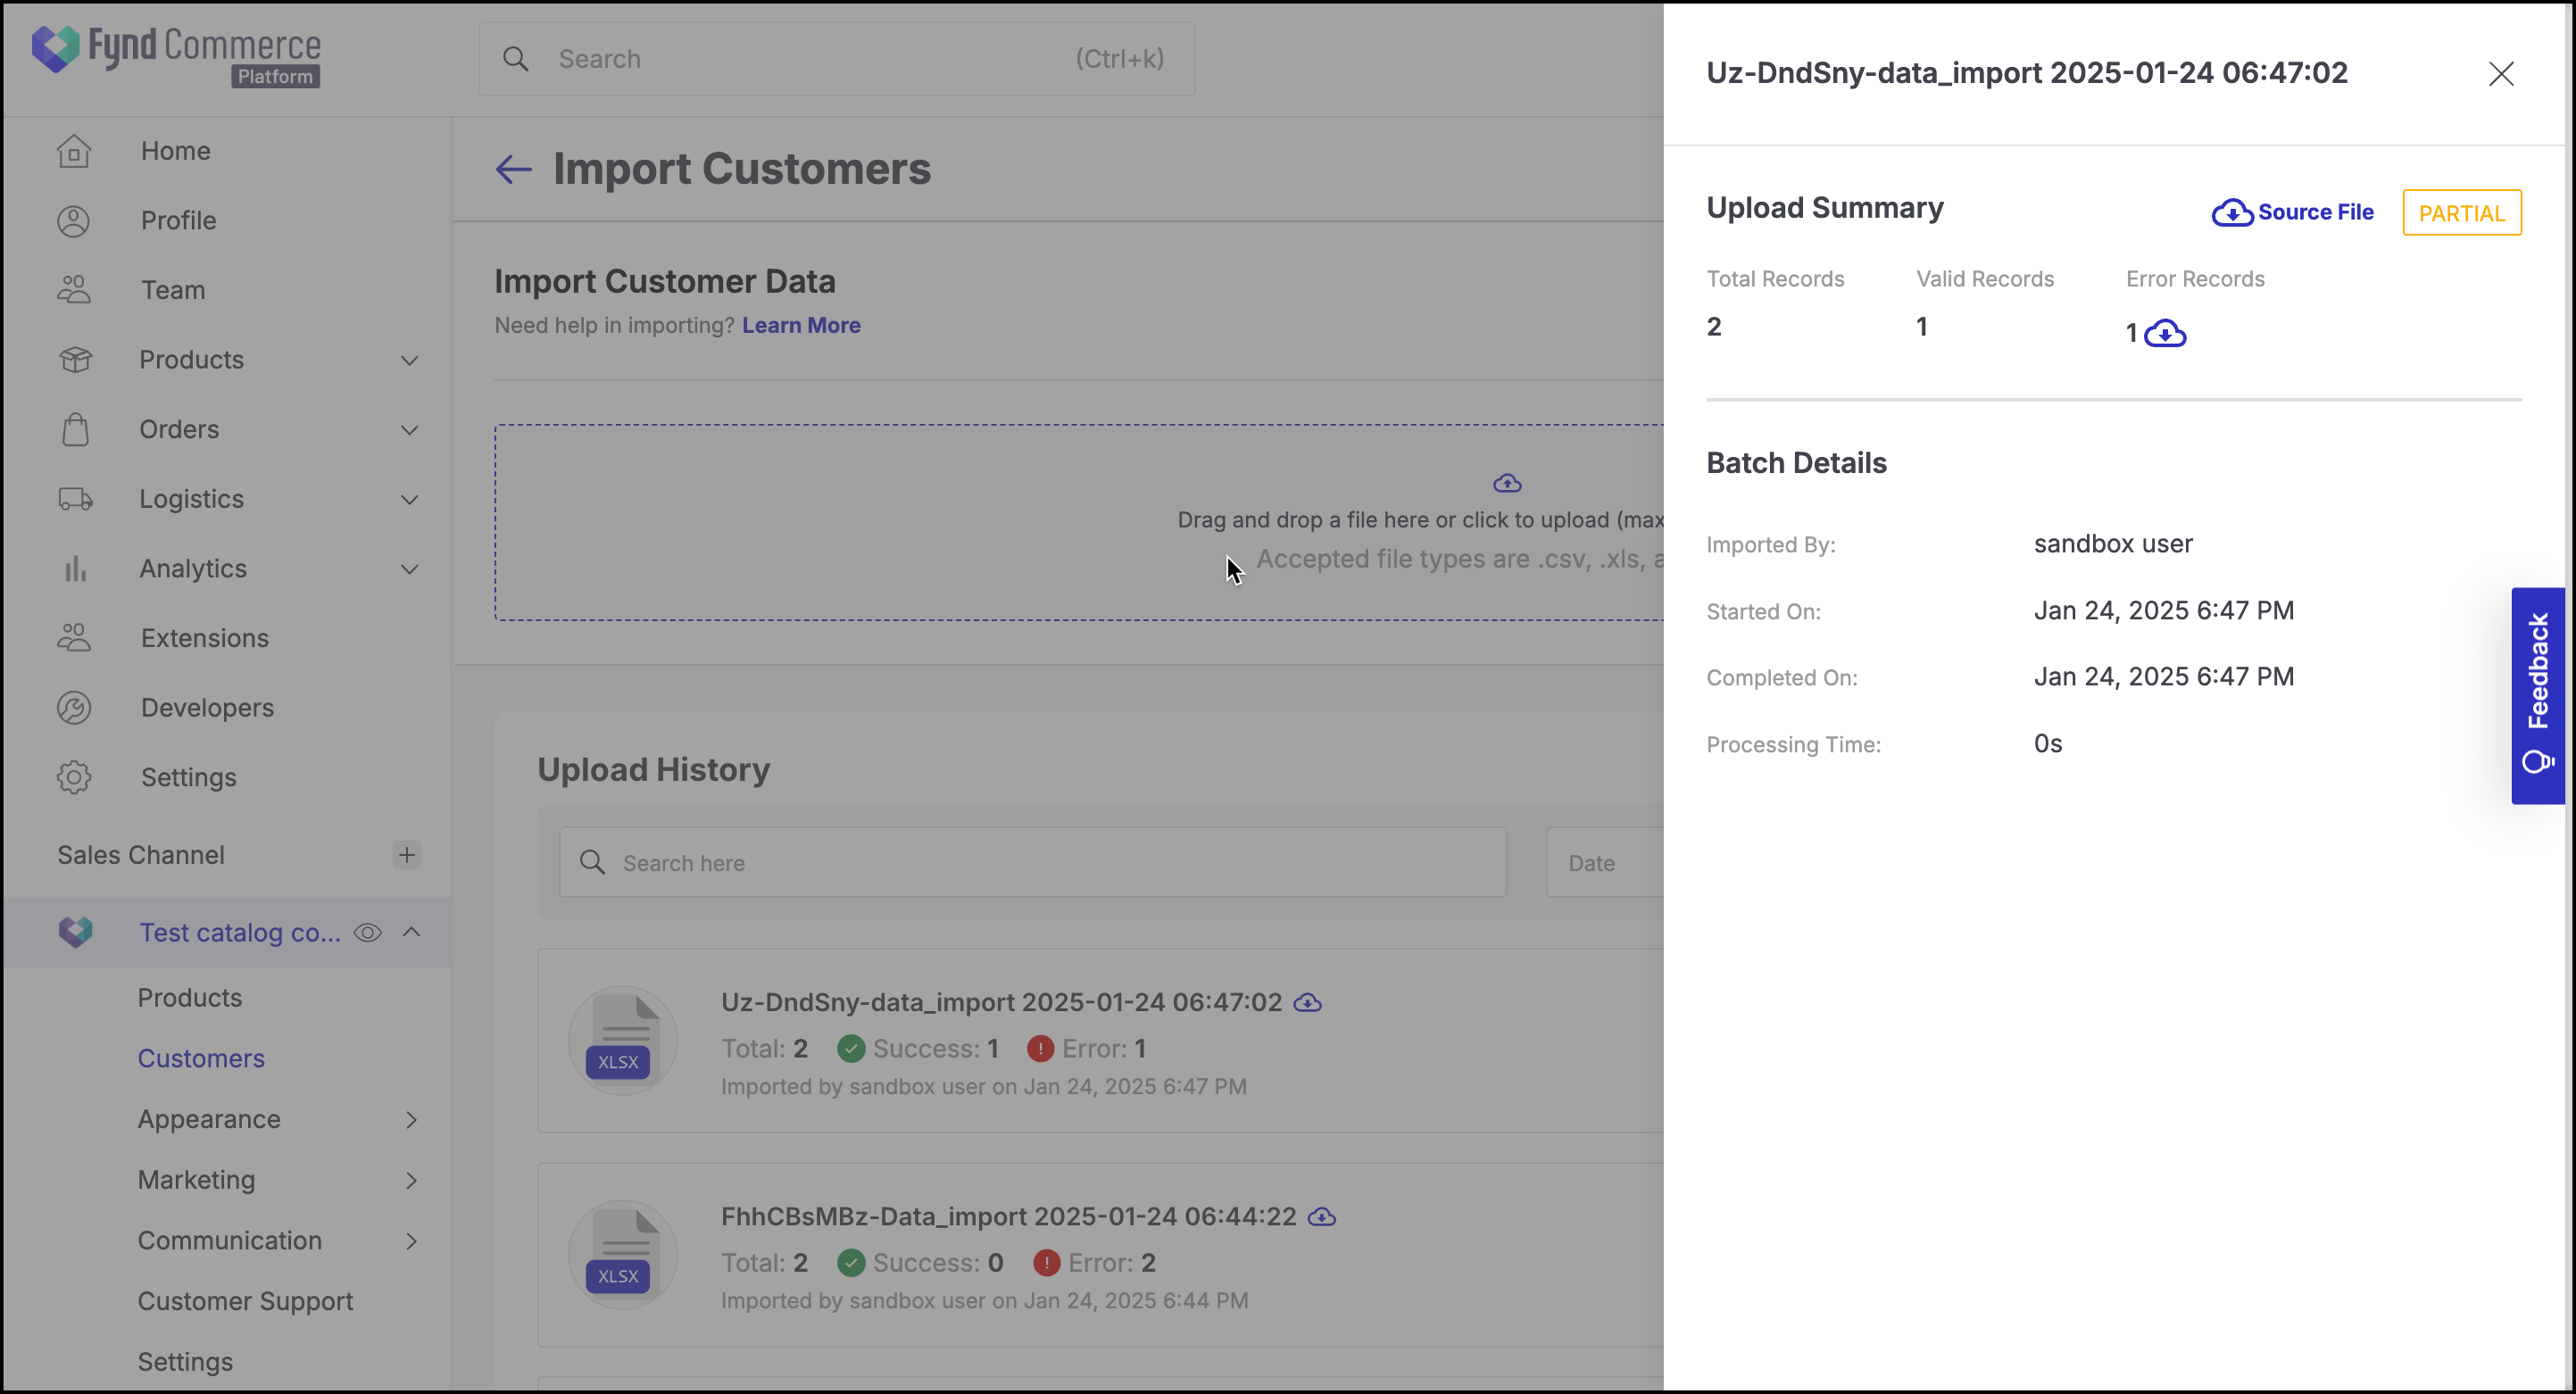Click XLSX file icon of FhhCBsMBz import

pos(622,1254)
